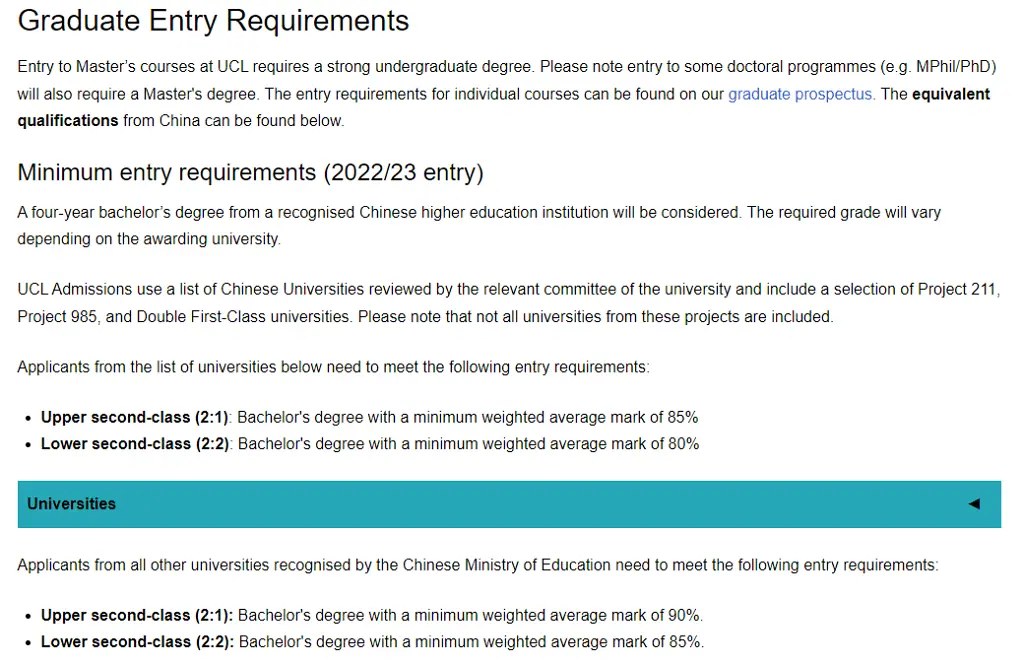The height and width of the screenshot is (664, 1024).
Task: Click the Graduate Entry Requirements heading
Action: (x=213, y=21)
